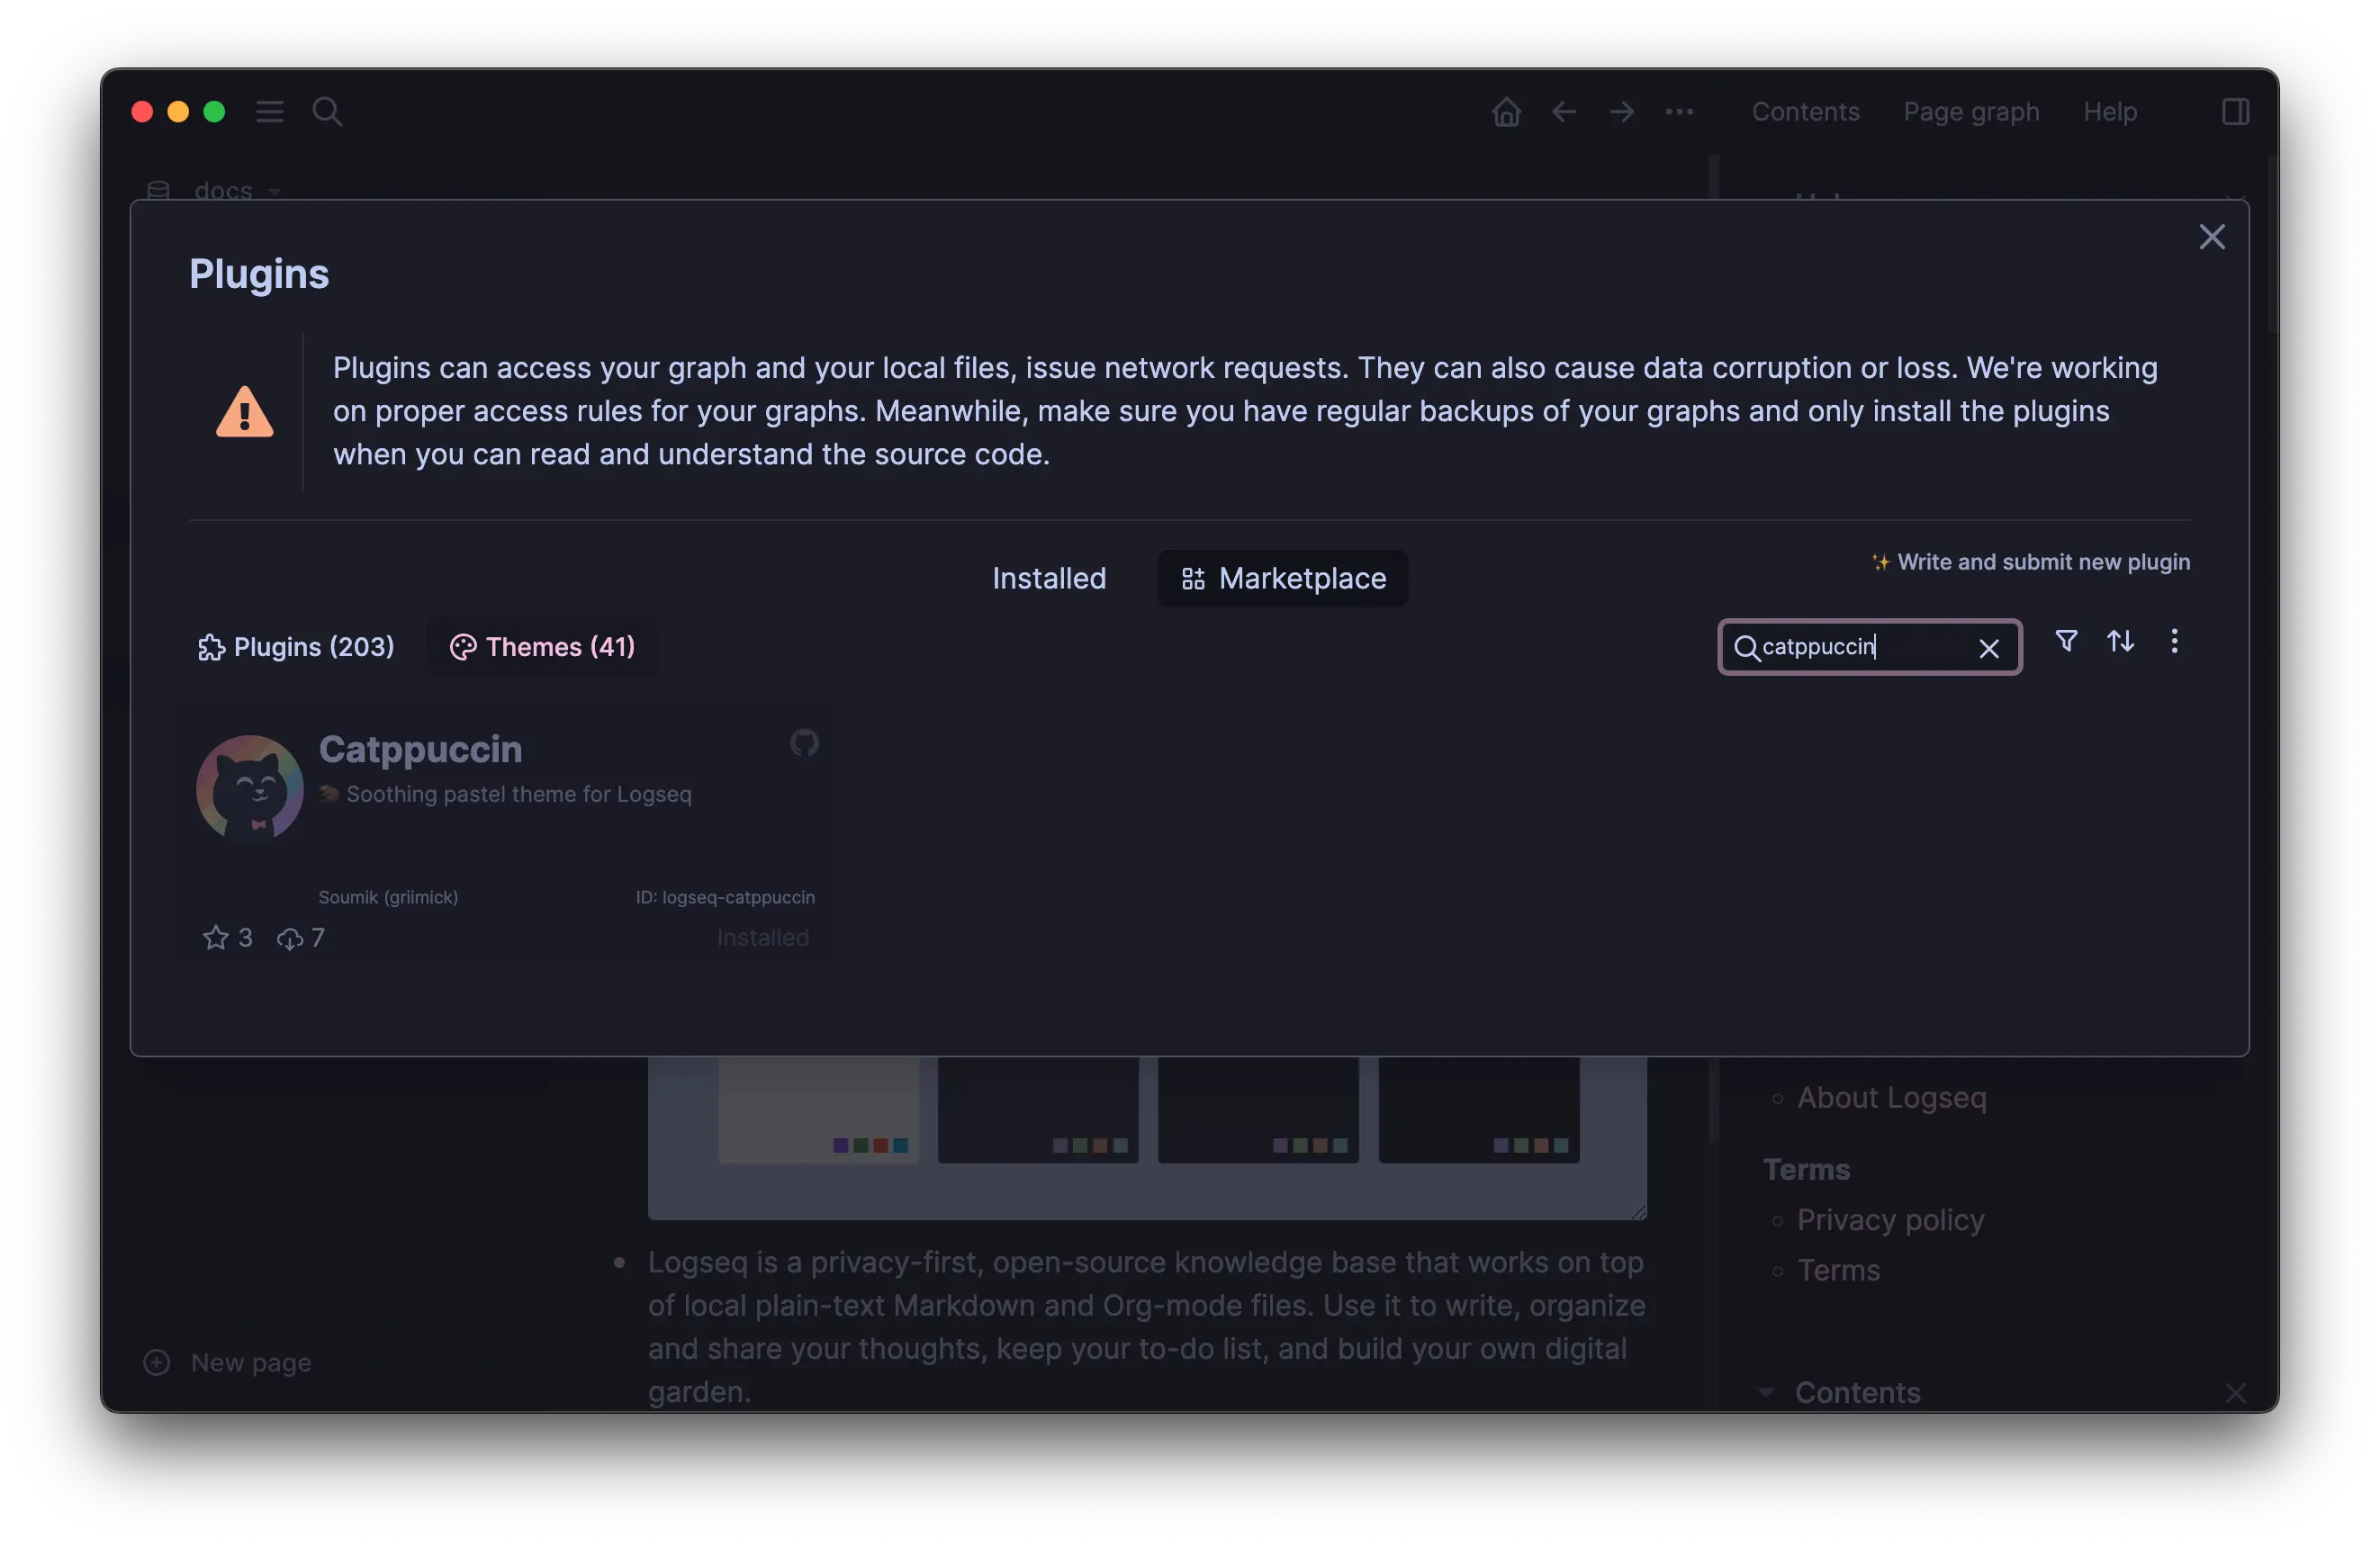Close the Plugins dialog

click(2212, 237)
